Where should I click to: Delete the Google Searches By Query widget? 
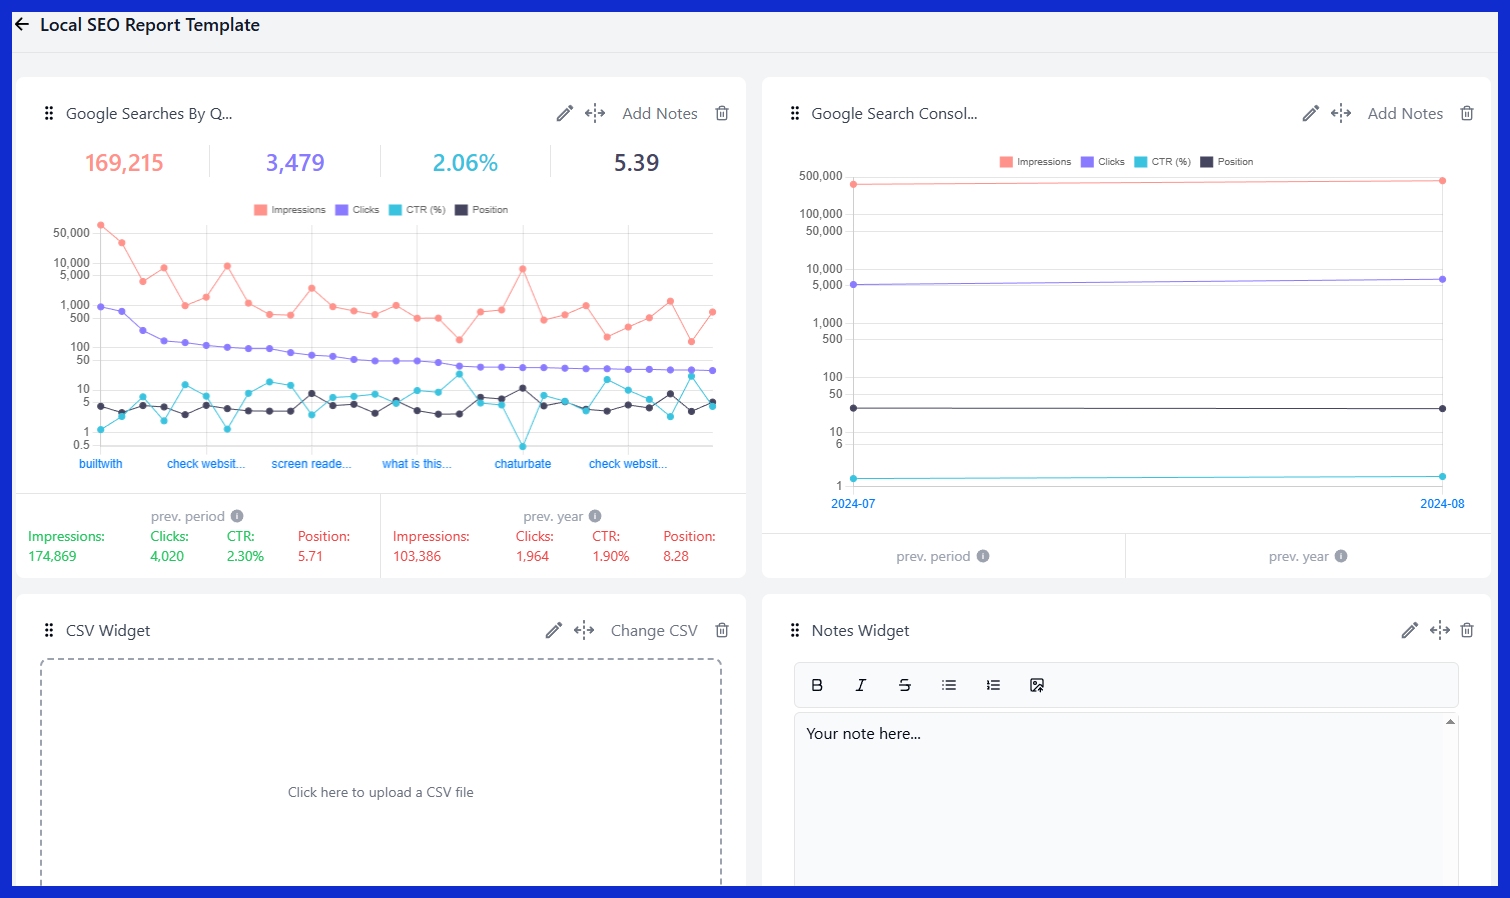pos(722,114)
